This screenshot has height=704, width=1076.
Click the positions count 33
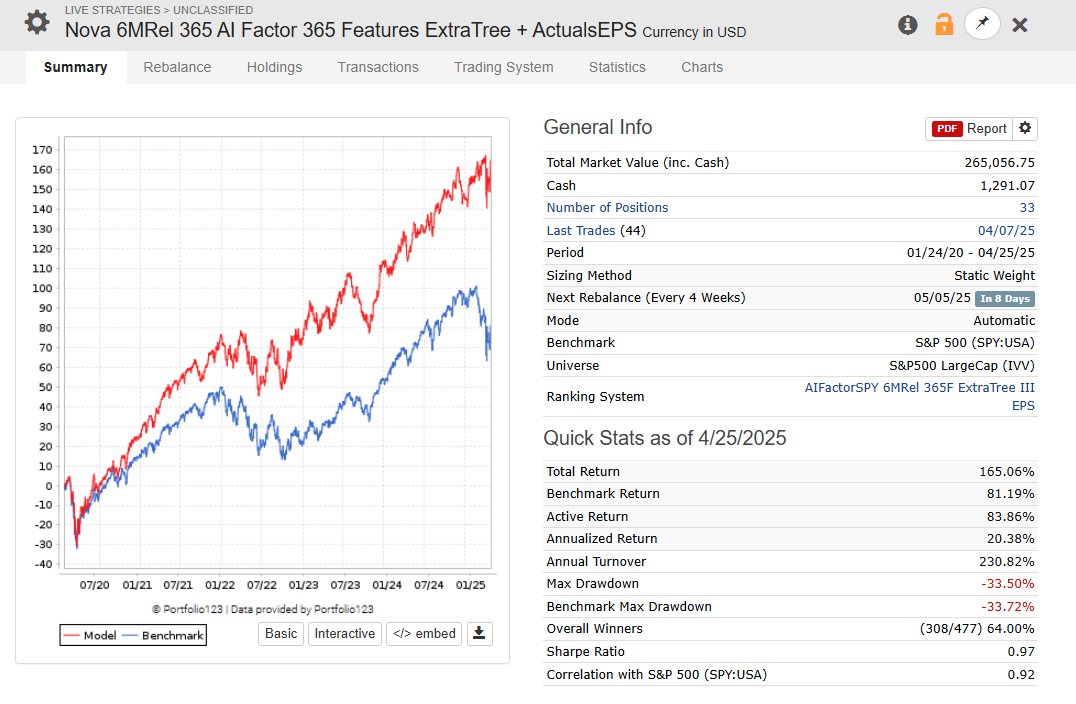1027,207
